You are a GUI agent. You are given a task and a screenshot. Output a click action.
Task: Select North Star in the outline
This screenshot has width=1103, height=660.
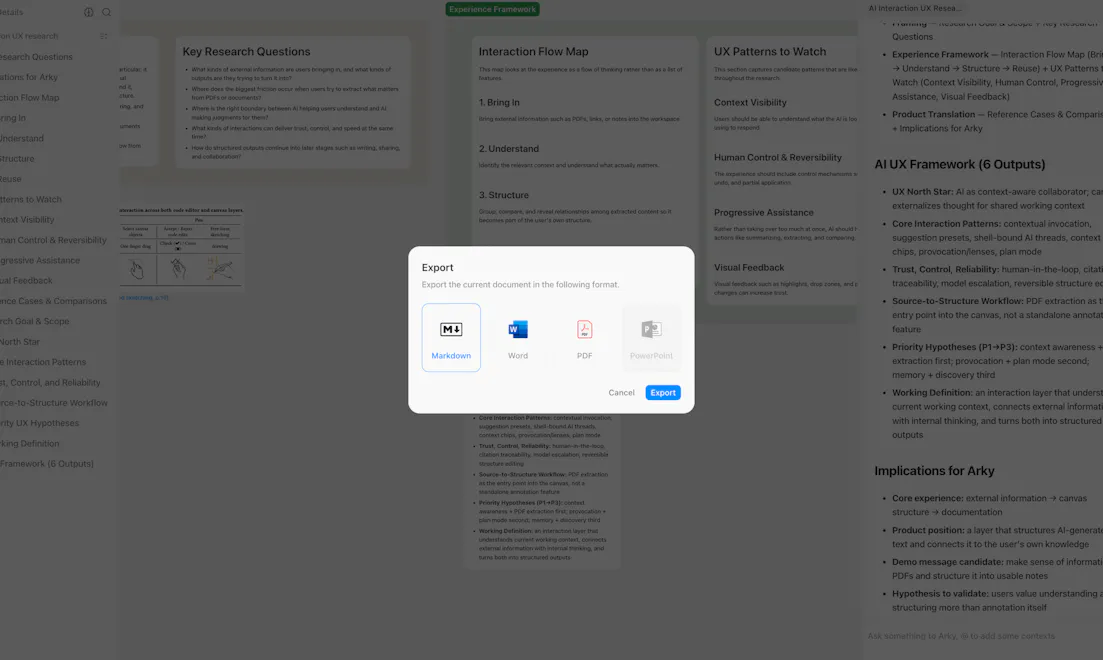[20, 341]
